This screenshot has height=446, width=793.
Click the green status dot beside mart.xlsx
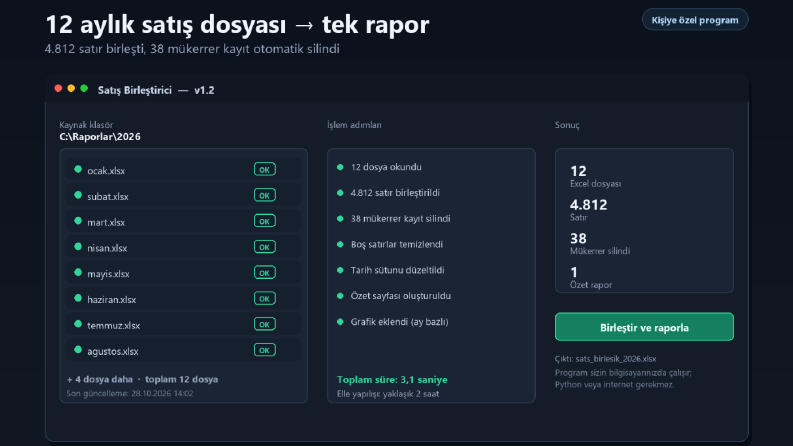click(x=78, y=221)
